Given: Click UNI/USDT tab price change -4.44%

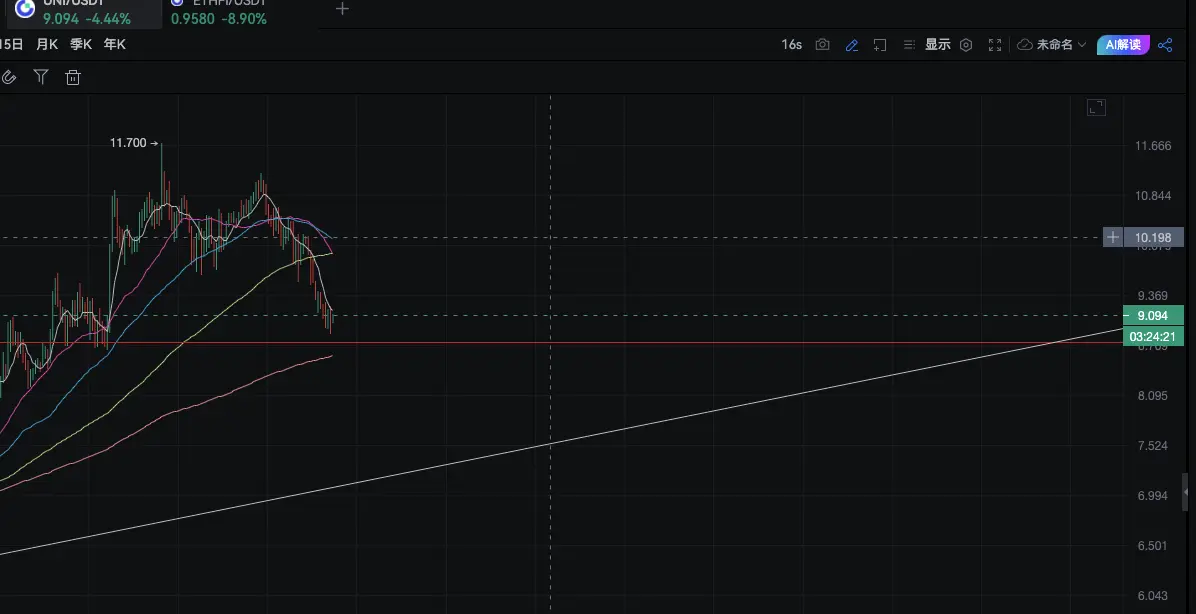Looking at the screenshot, I should point(108,19).
